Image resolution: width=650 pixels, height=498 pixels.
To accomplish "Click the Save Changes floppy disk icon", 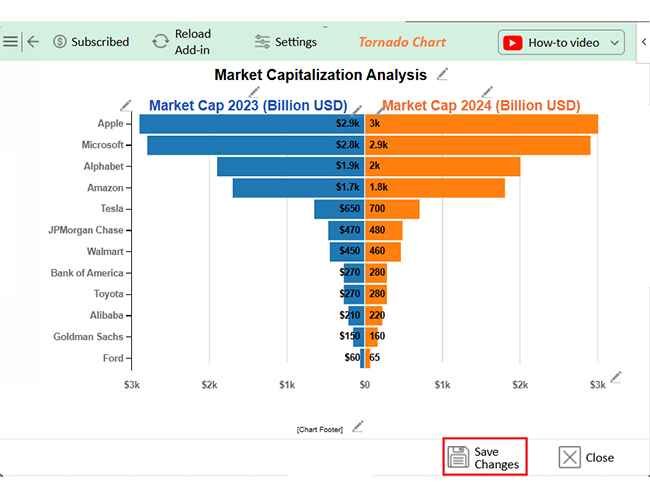I will point(458,457).
